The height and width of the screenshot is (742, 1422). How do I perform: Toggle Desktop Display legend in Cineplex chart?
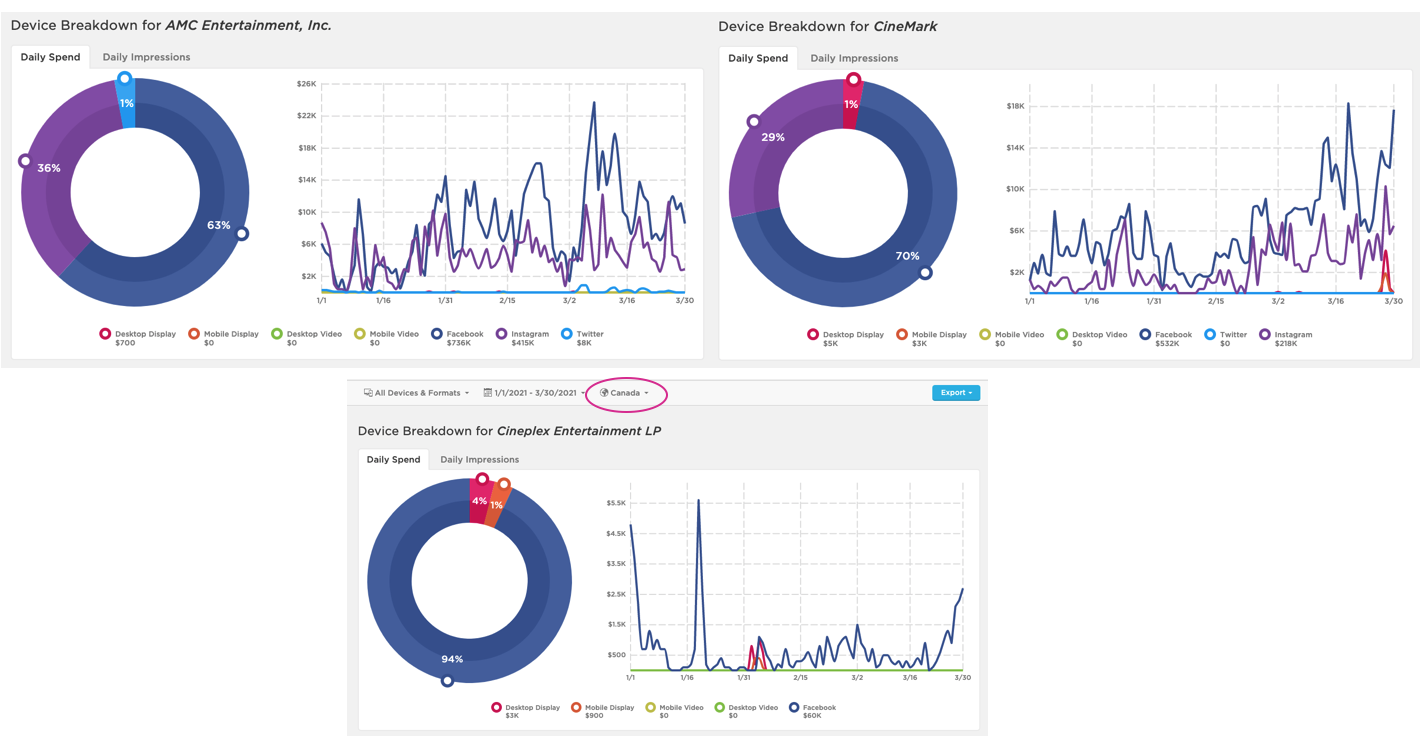tap(525, 711)
